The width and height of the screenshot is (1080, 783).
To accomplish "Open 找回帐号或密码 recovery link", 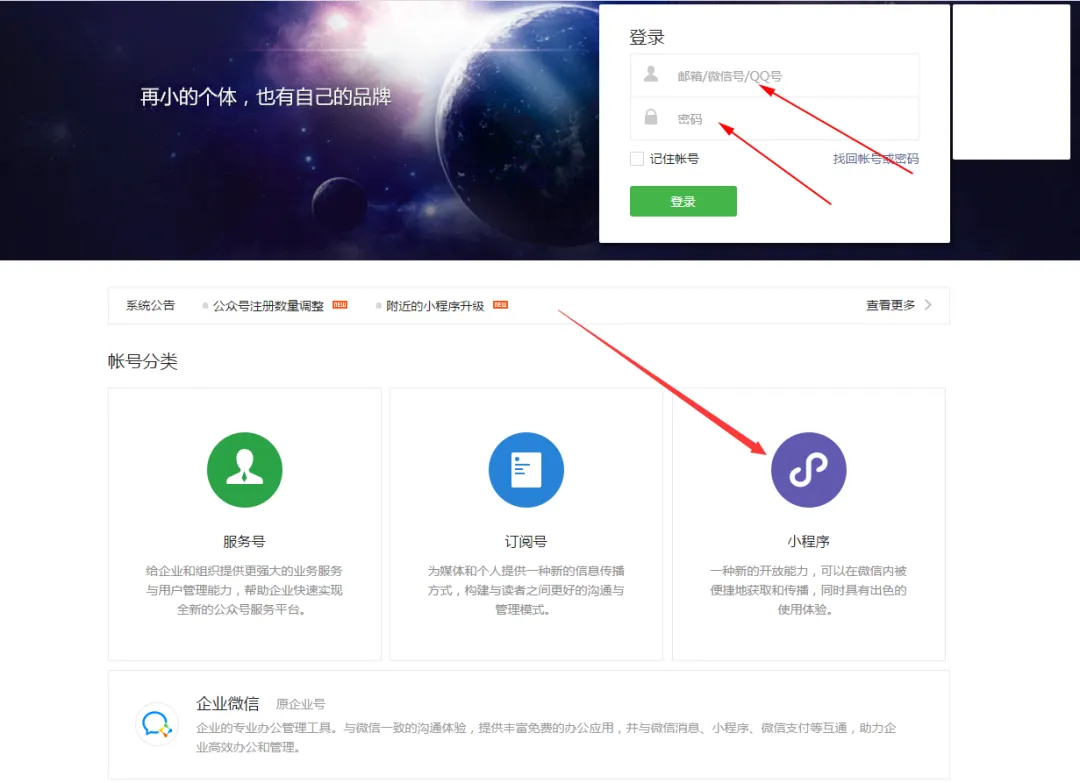I will click(x=875, y=159).
